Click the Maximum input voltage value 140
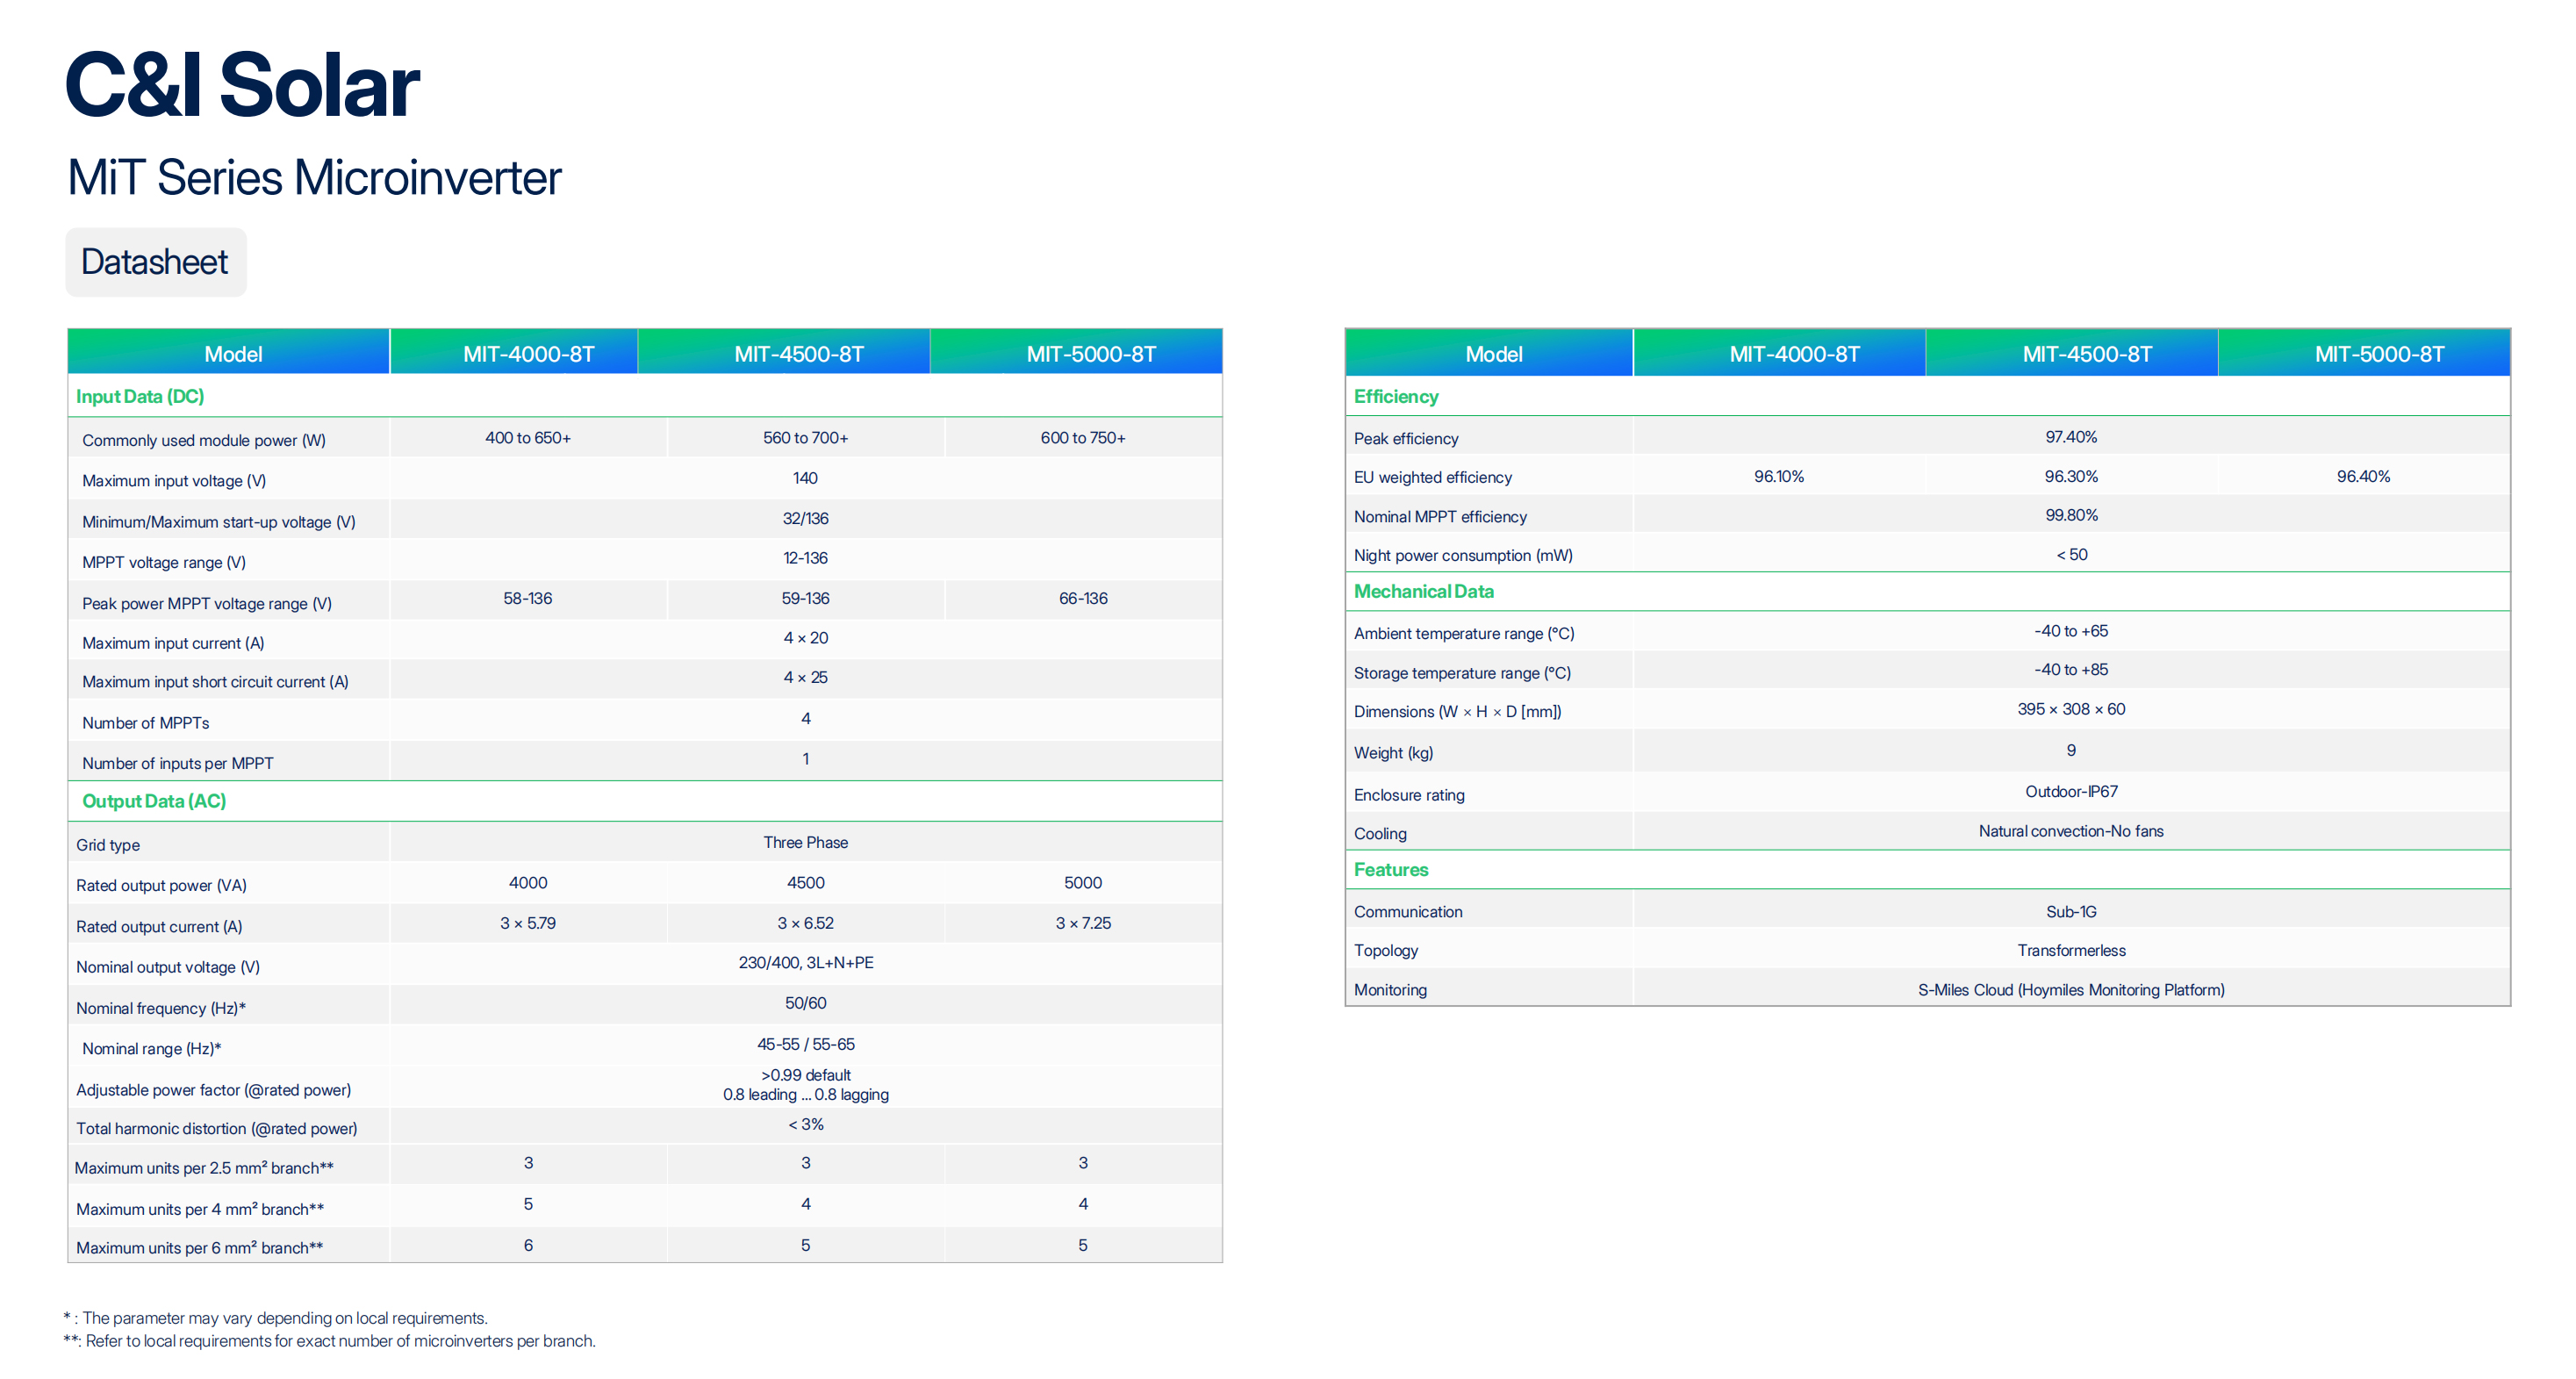2576x1379 pixels. click(805, 478)
